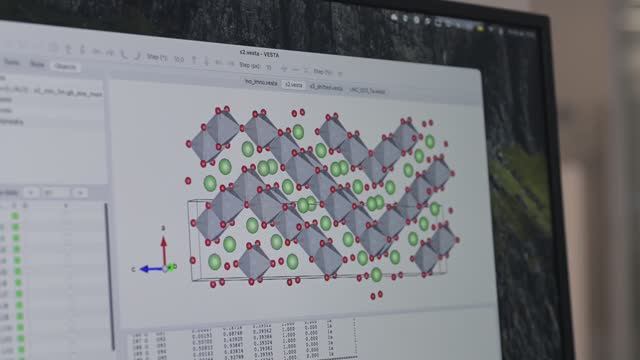Image resolution: width=640 pixels, height=360 pixels.
Task: Rotate the structure clockwise with toolbar icon
Action: tap(138, 55)
